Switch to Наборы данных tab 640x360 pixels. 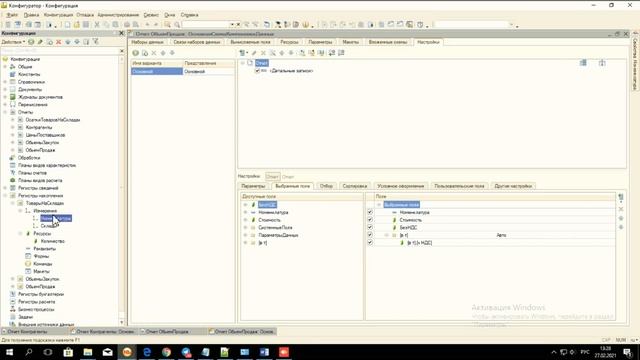147,42
